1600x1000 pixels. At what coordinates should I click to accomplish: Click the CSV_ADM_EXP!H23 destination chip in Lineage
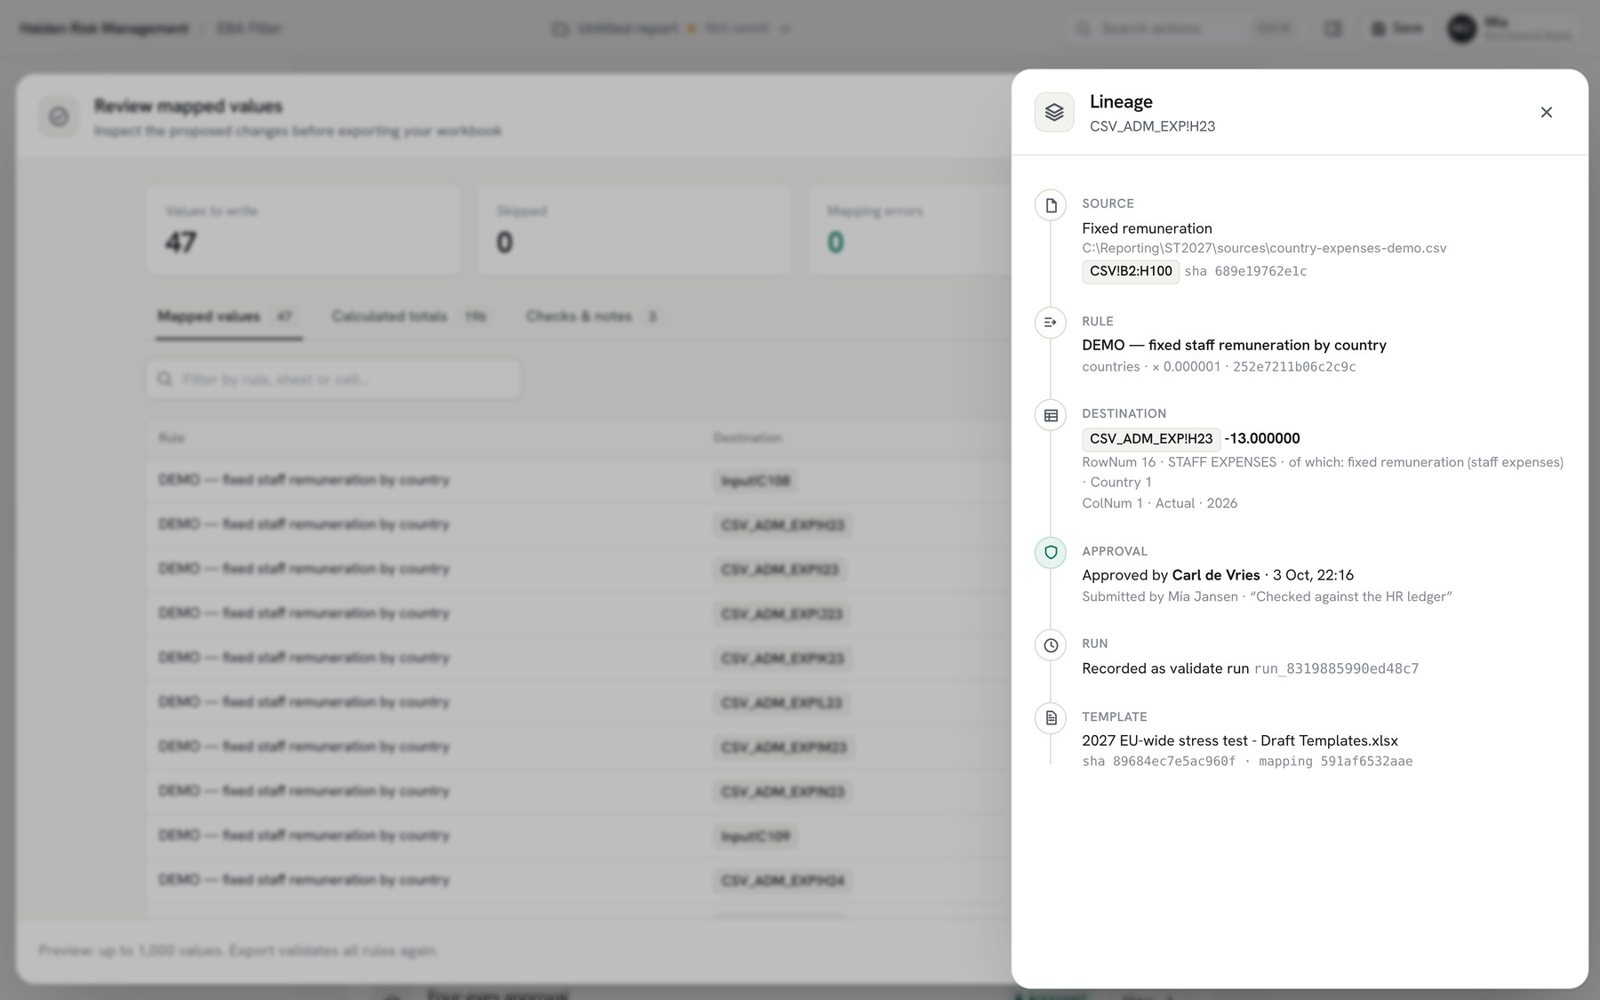(x=1151, y=438)
